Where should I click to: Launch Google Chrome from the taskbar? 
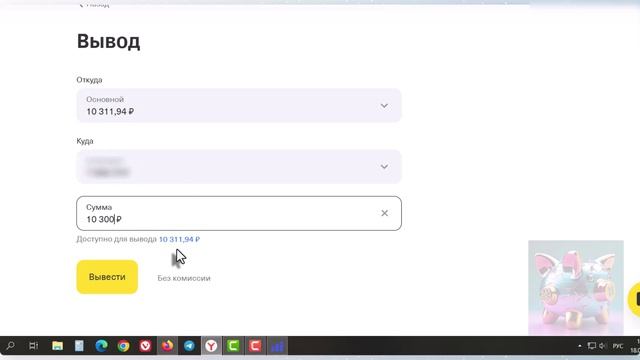123,346
